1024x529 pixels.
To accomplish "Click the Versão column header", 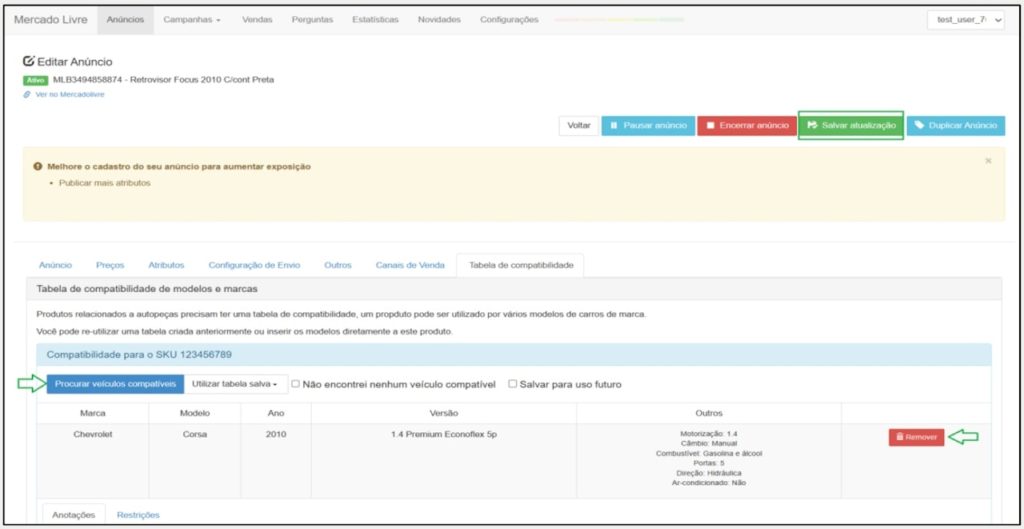I will [444, 413].
